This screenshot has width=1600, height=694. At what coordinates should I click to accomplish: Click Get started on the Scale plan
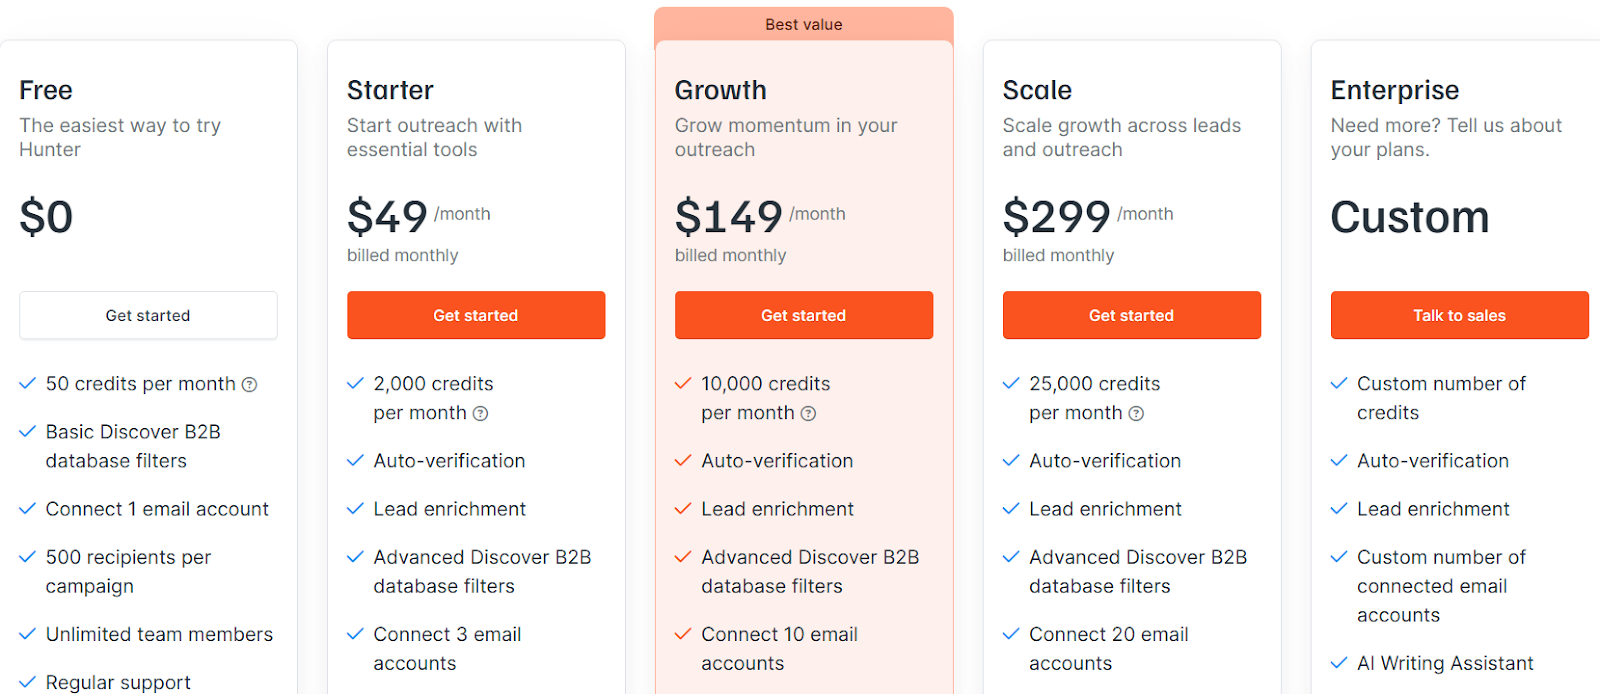point(1131,315)
